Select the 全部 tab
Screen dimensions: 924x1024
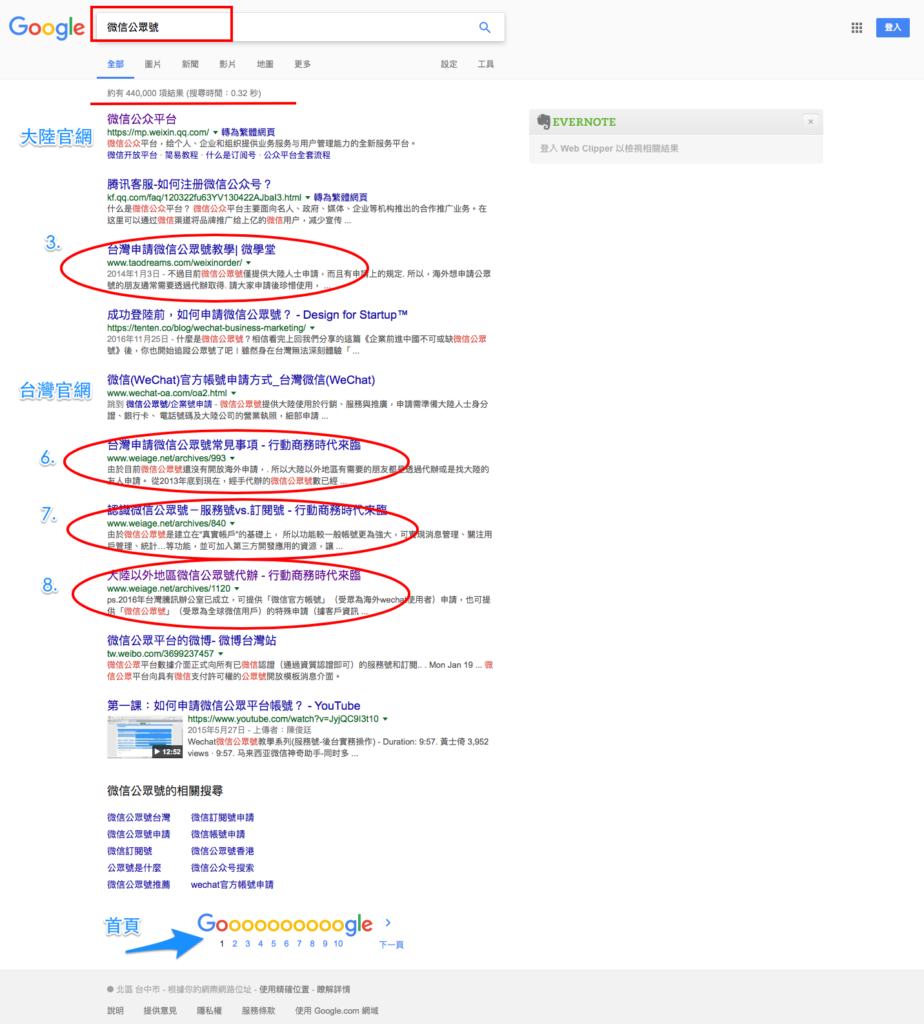point(116,64)
